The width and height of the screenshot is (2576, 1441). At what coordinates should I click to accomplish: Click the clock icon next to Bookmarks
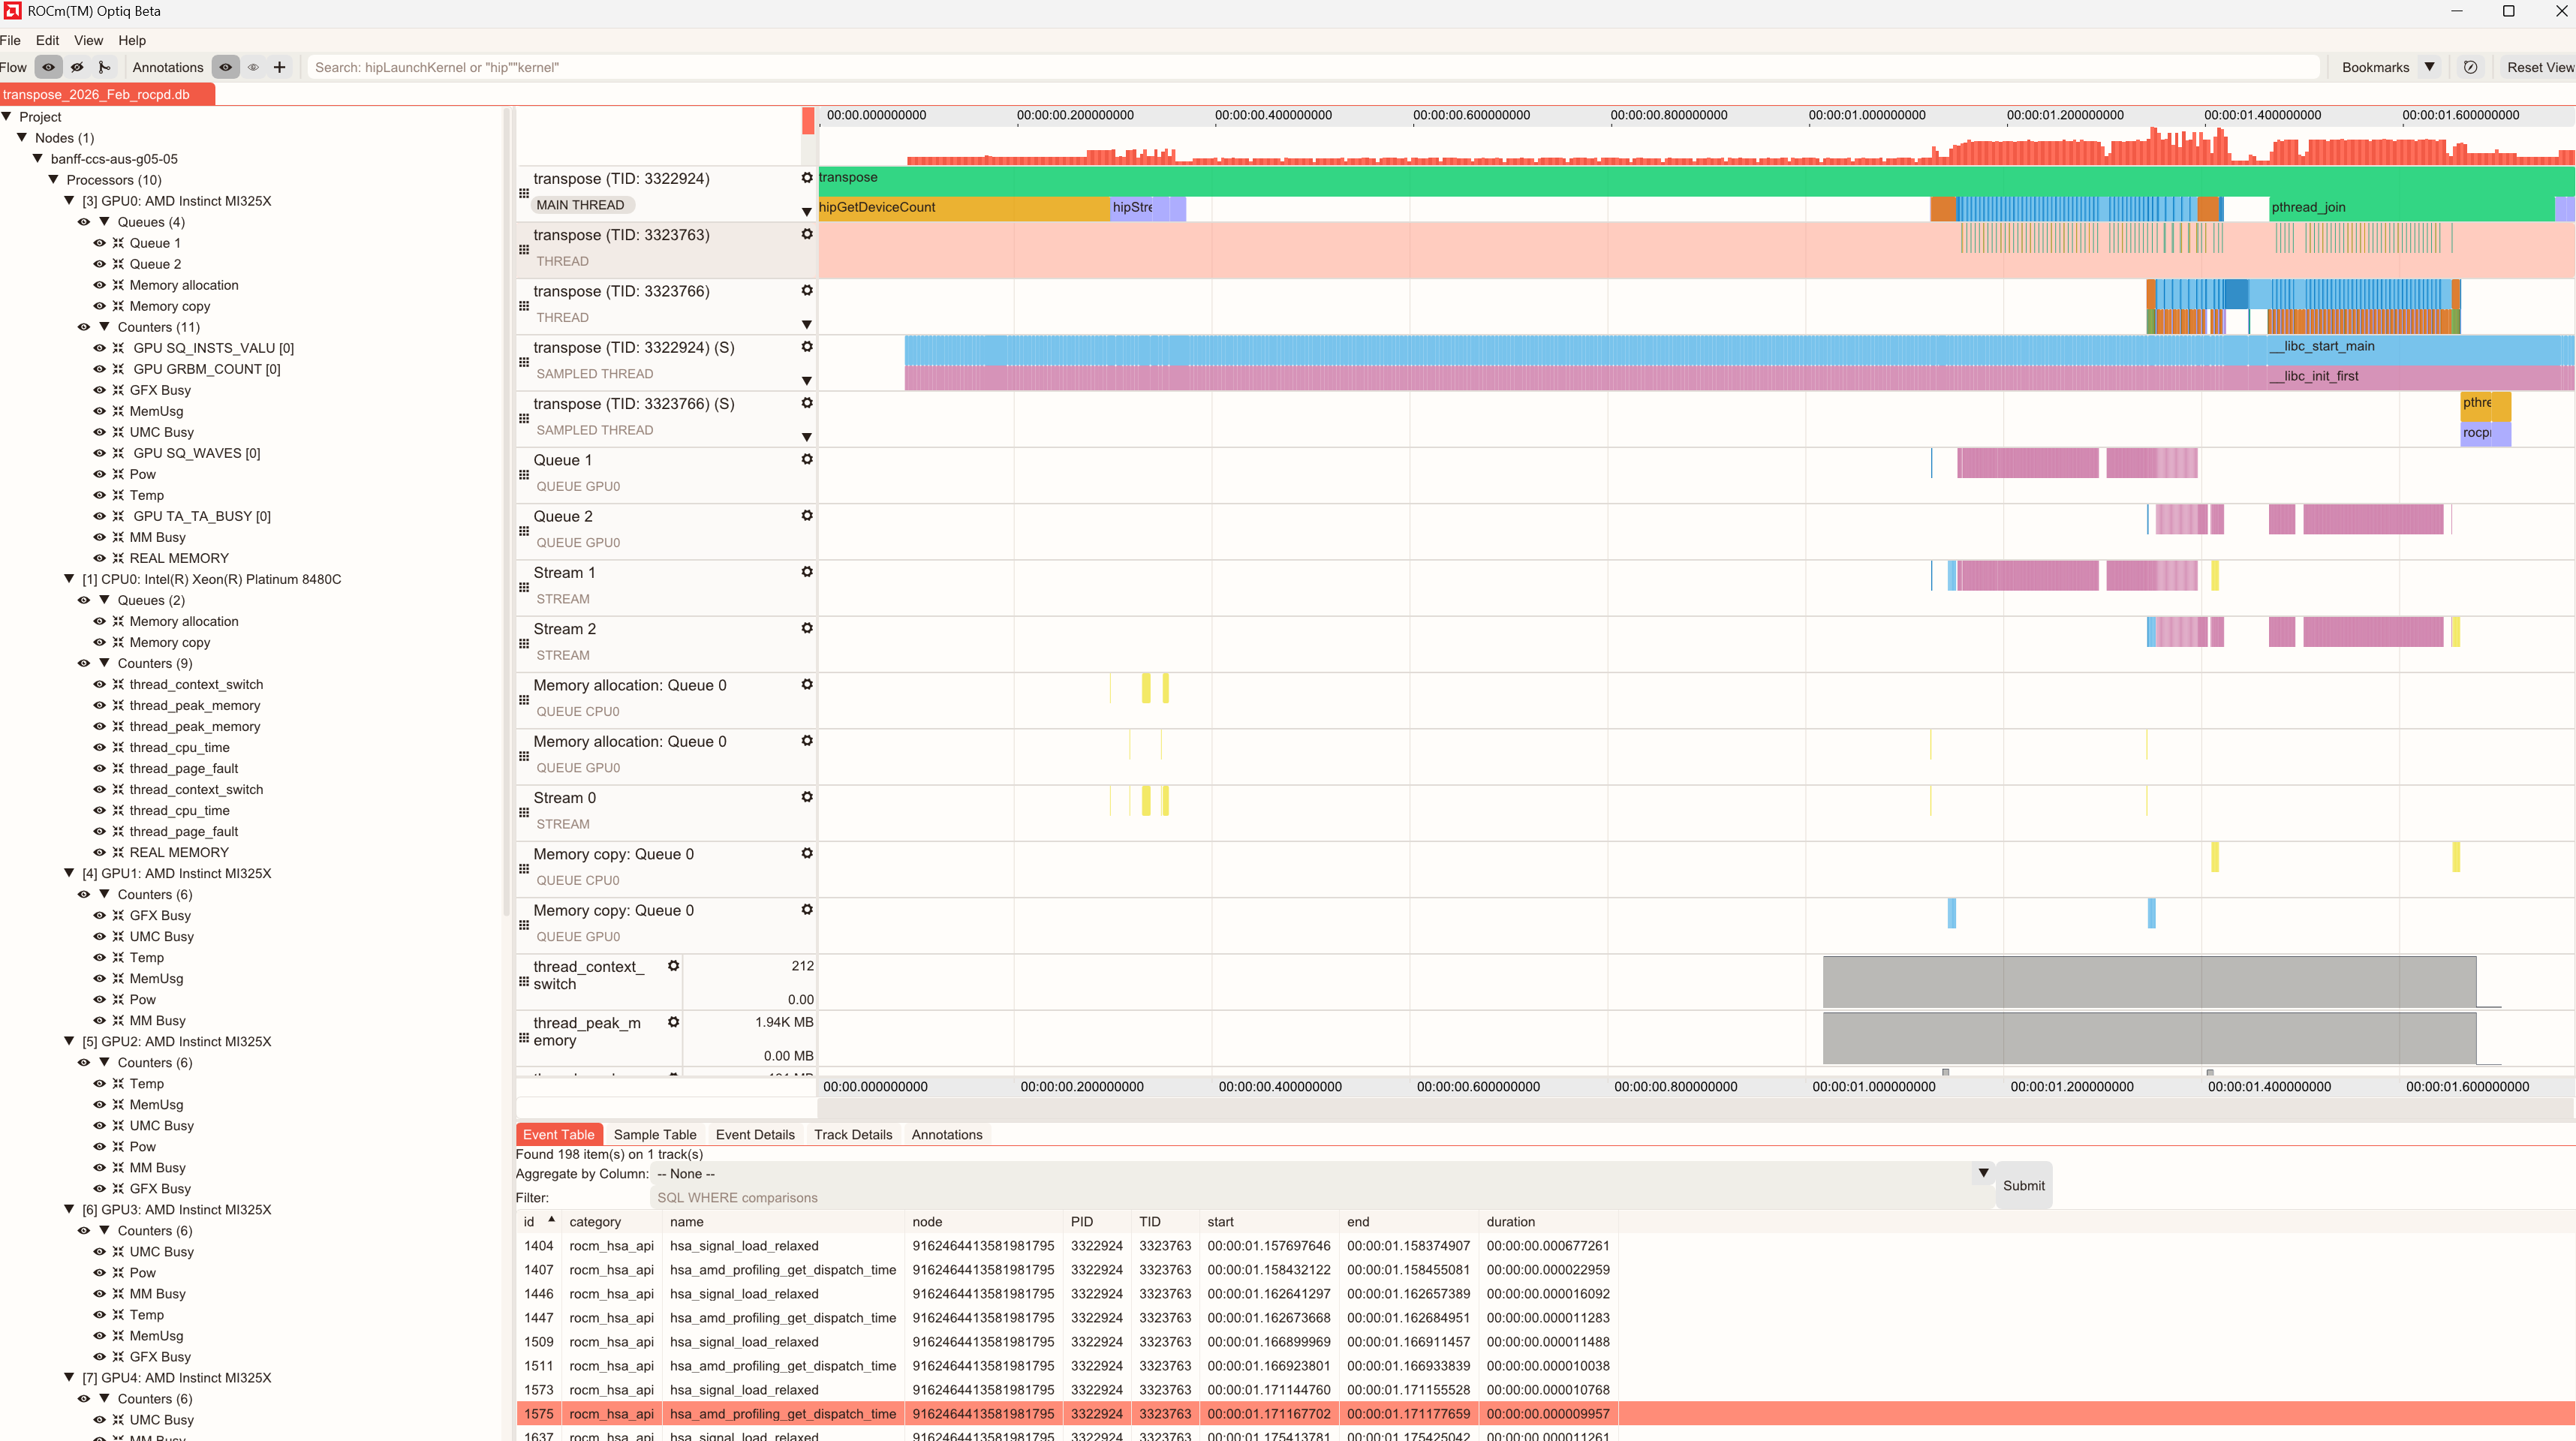(2470, 67)
